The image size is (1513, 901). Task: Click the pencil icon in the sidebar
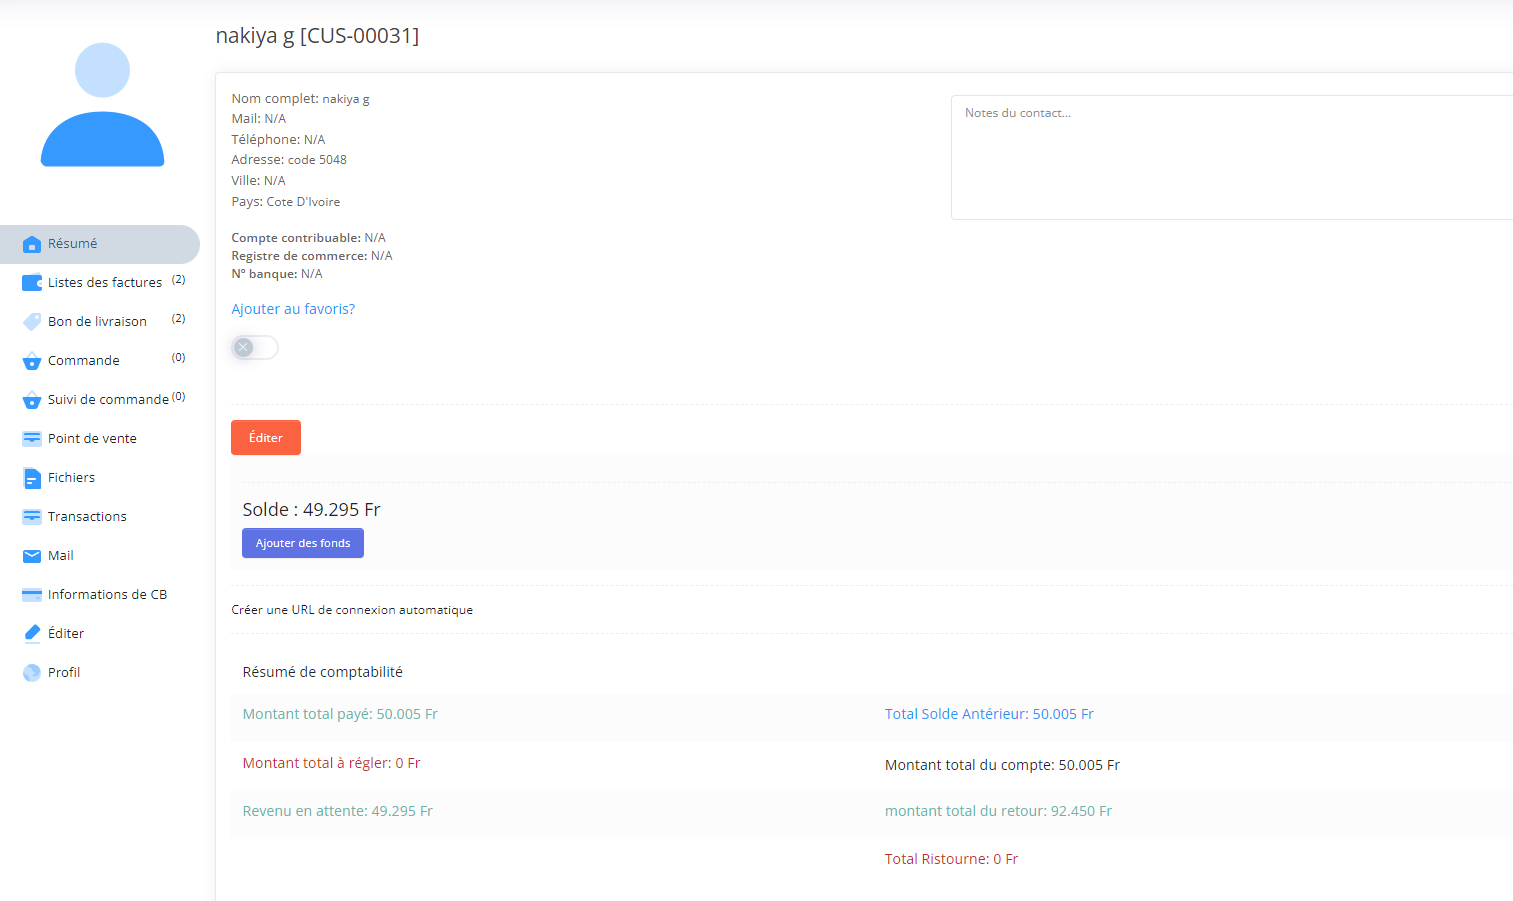click(32, 634)
